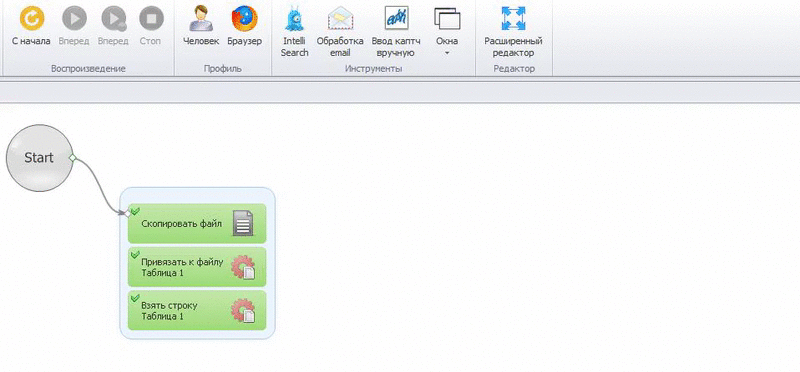This screenshot has height=372, width=800.
Task: Click the 'Стоп' stop button
Action: (151, 19)
